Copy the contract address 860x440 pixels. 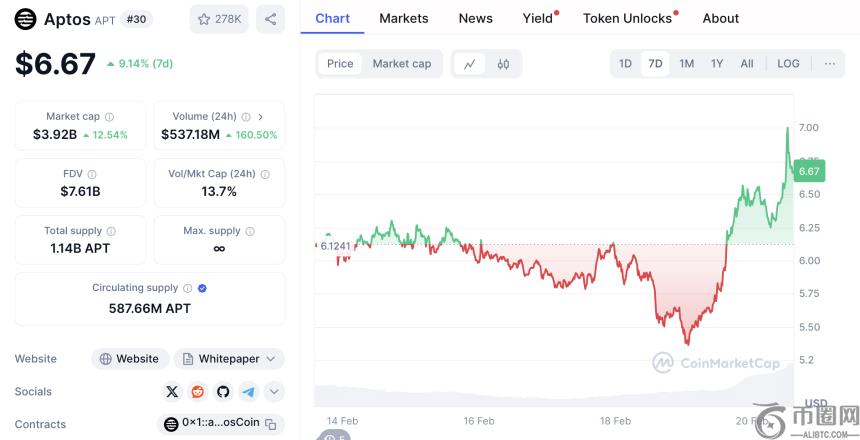(271, 424)
